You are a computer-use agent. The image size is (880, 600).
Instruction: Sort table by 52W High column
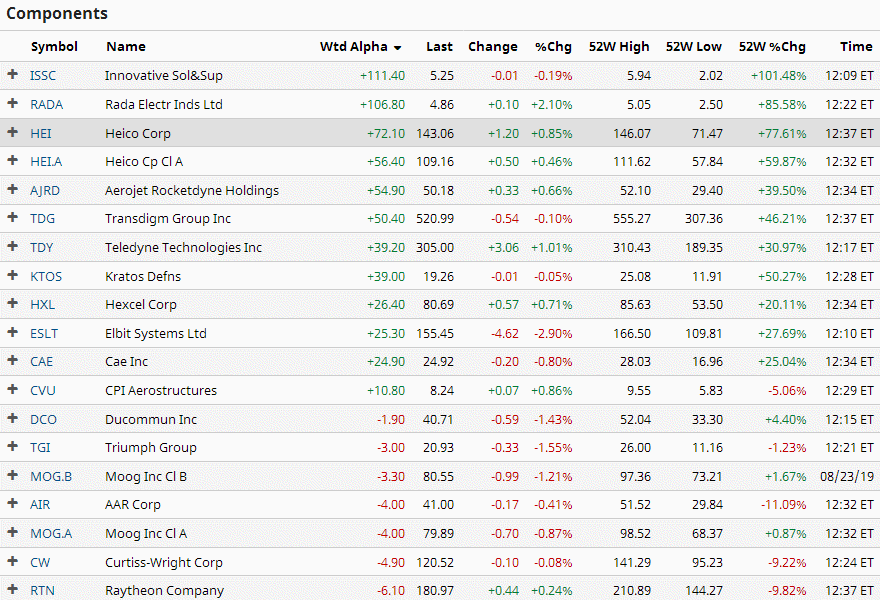click(x=618, y=47)
